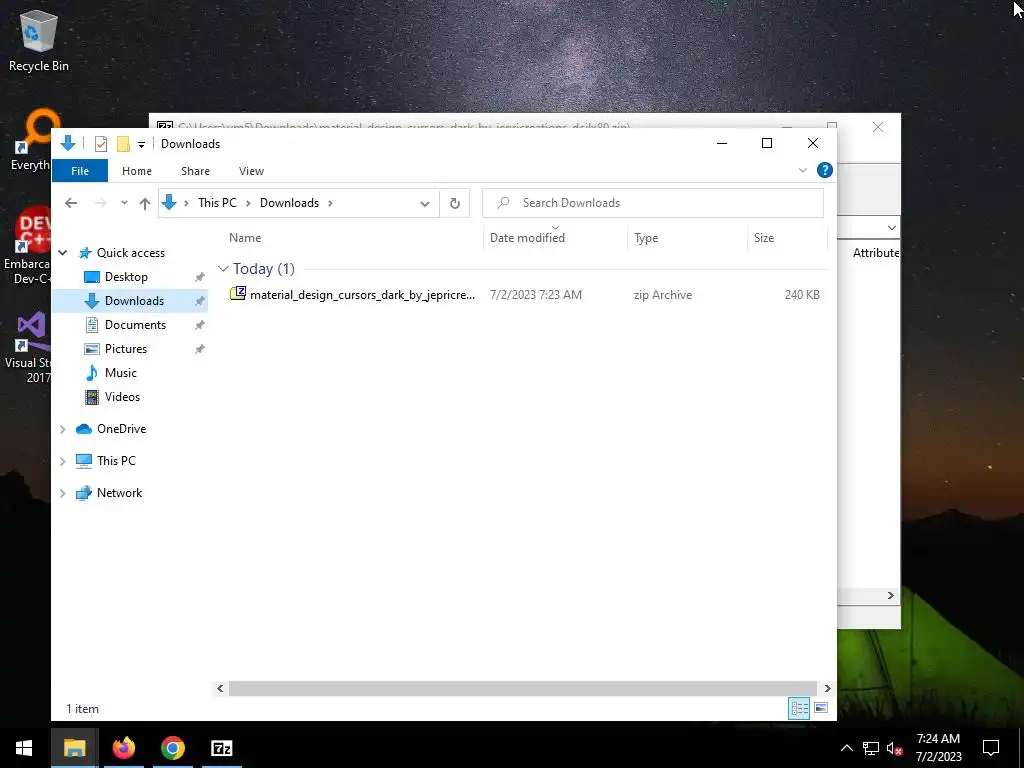1024x768 pixels.
Task: Open the Windows Start menu
Action: [24, 748]
